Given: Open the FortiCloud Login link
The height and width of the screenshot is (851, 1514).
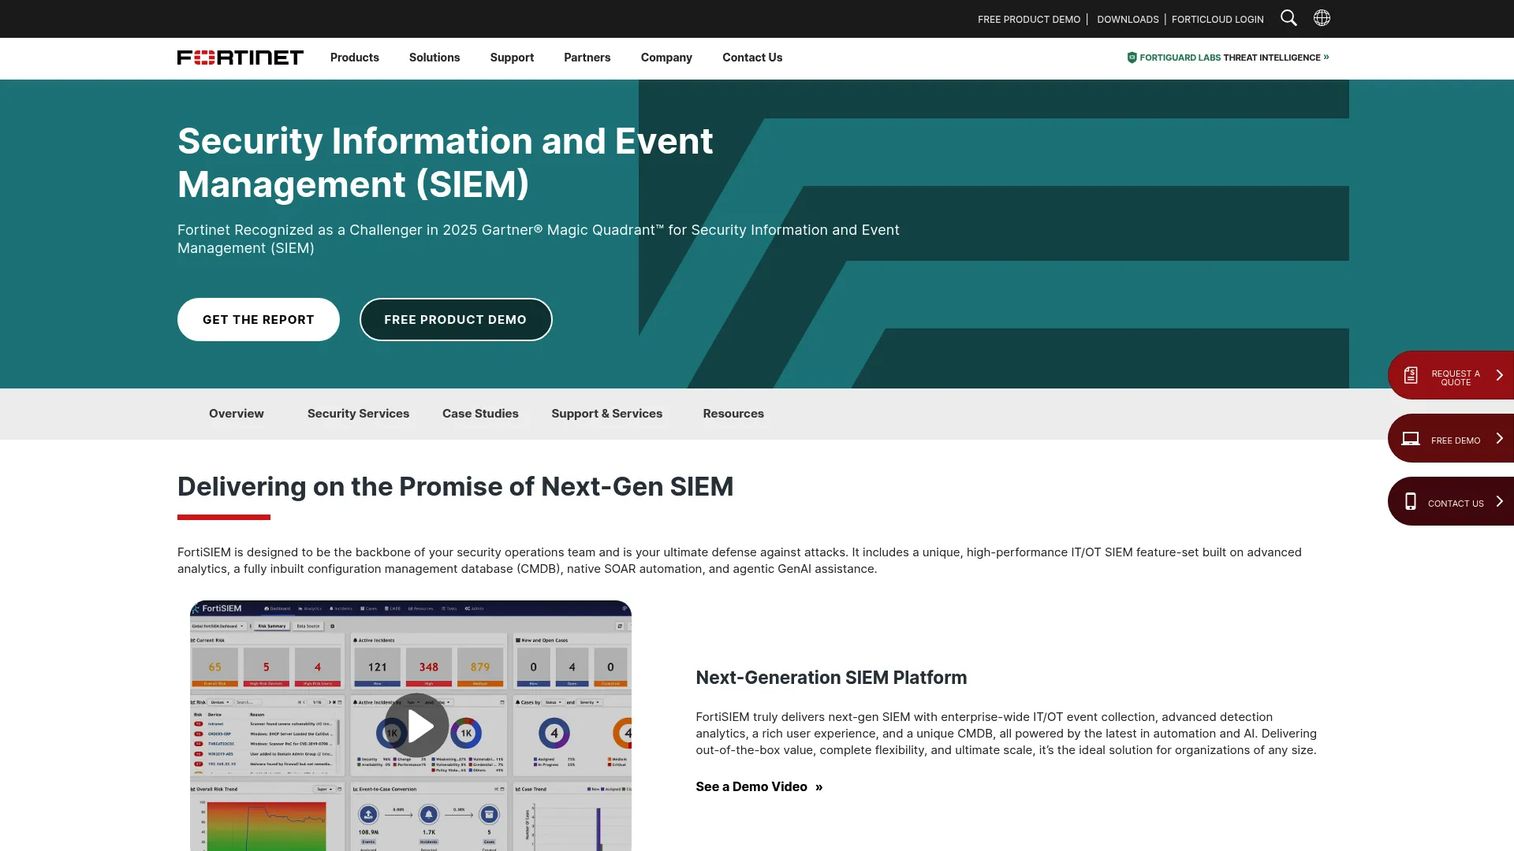Looking at the screenshot, I should coord(1217,19).
